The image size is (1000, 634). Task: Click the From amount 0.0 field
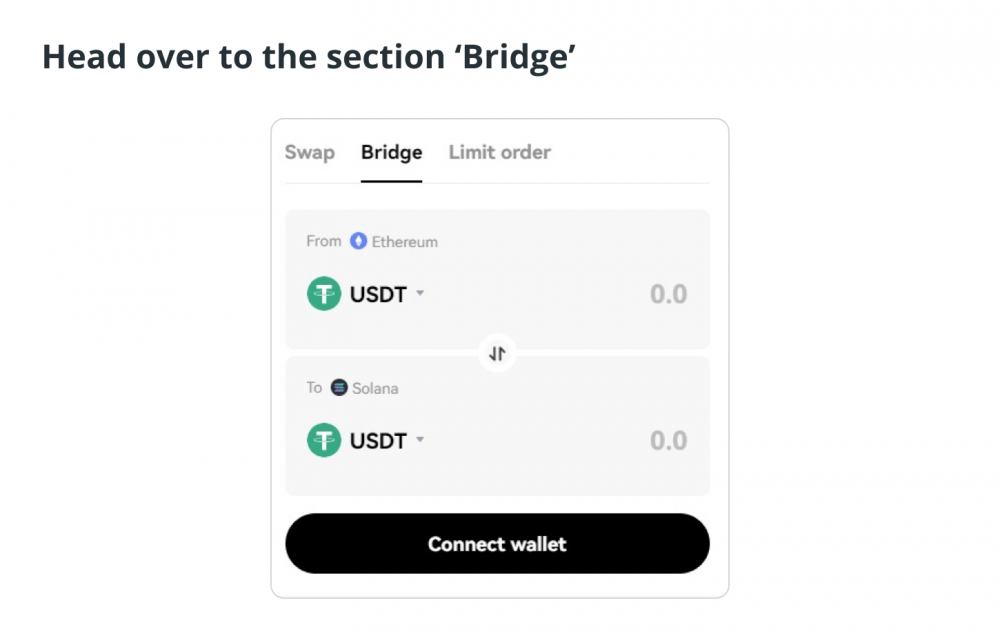(x=668, y=294)
